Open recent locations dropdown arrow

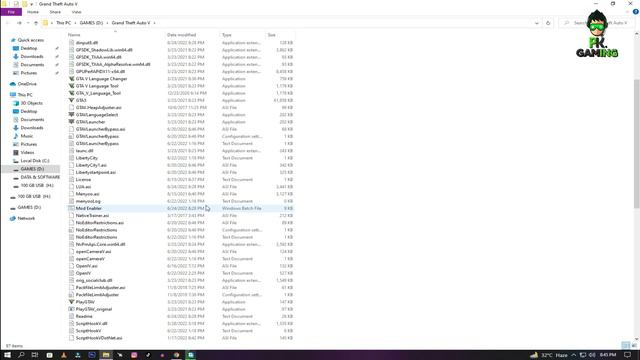pos(28,23)
